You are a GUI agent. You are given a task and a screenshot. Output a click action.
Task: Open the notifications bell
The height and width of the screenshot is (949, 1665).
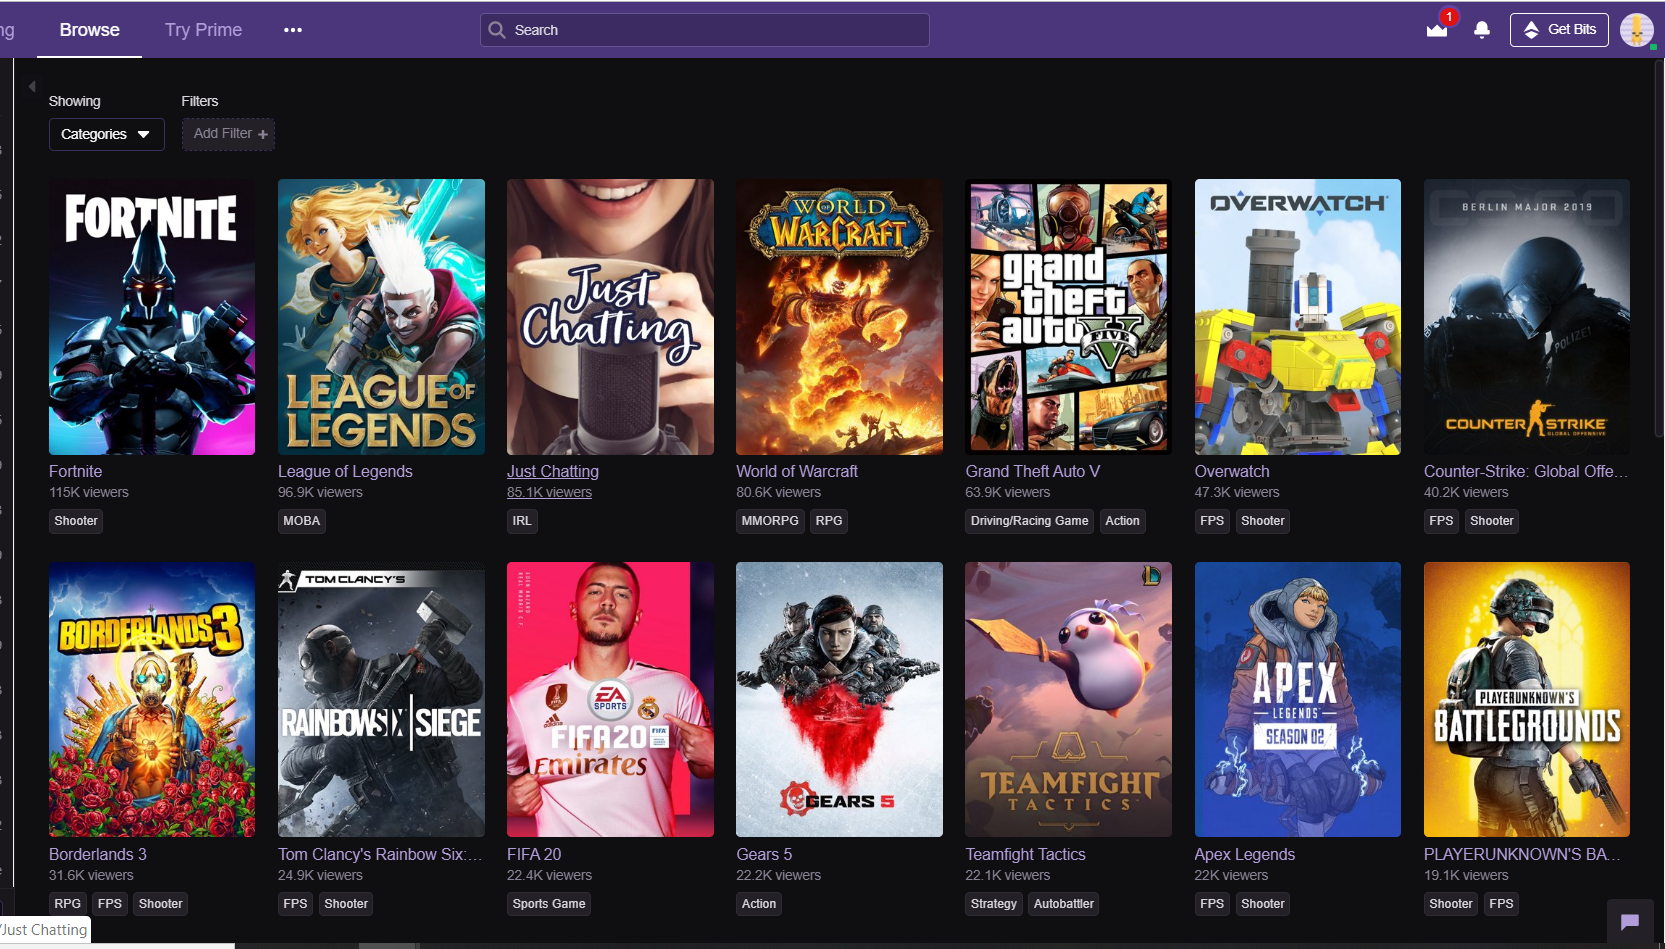(x=1482, y=30)
